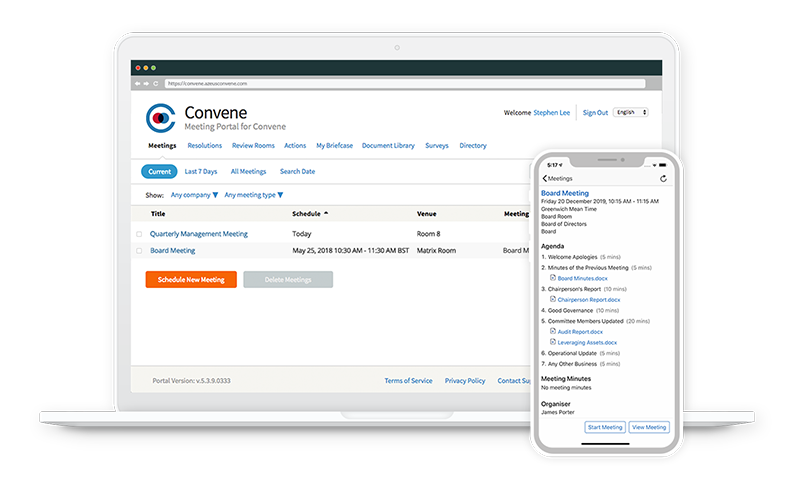
Task: Open the Directory tab
Action: [473, 145]
